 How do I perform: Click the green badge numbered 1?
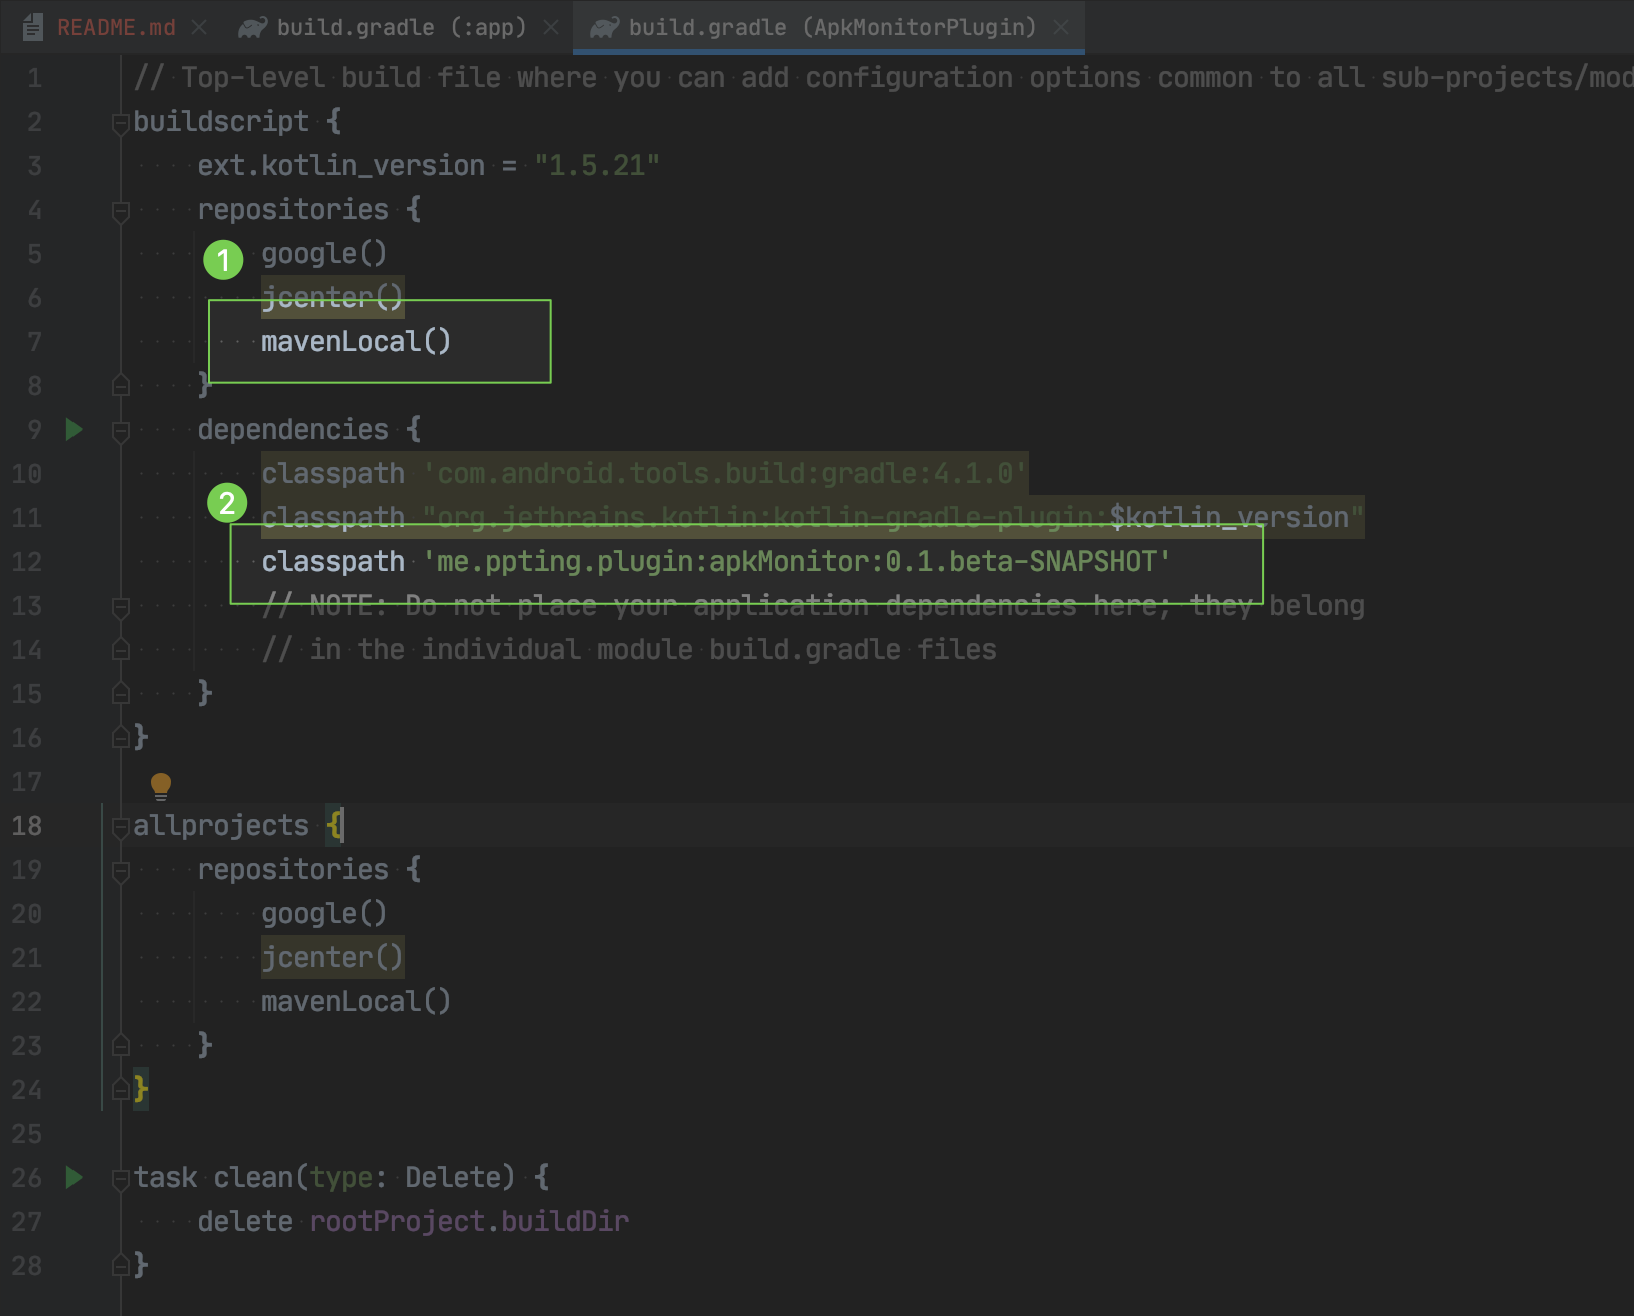(x=225, y=259)
